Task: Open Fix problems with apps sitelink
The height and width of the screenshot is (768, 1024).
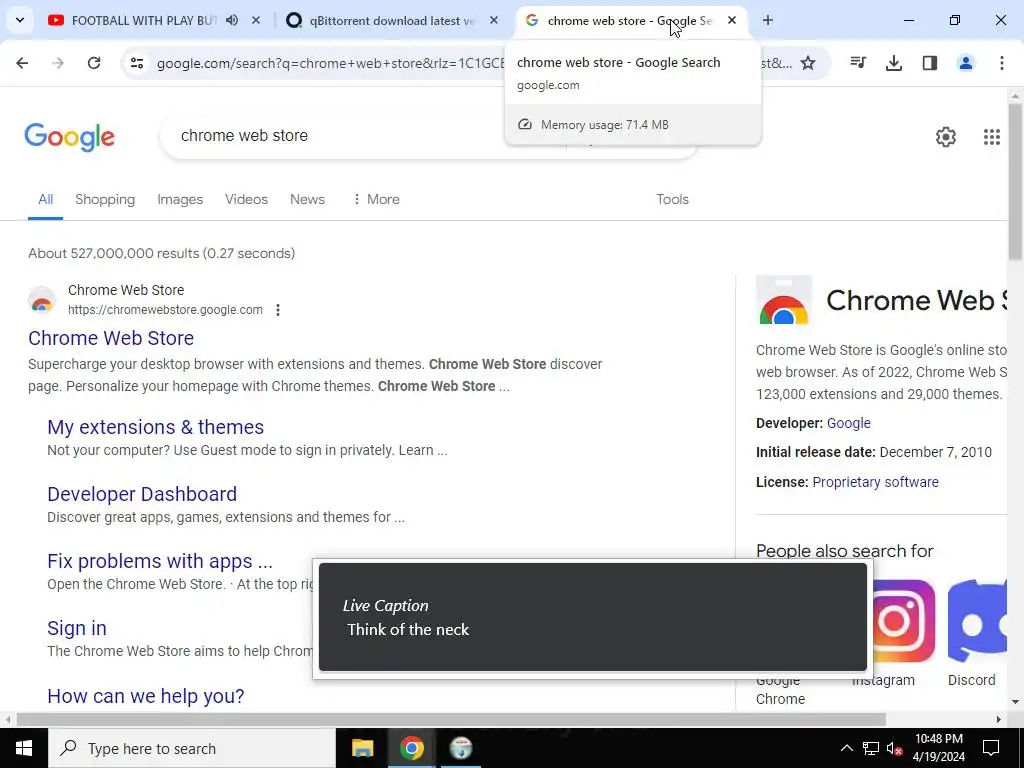Action: coord(160,561)
